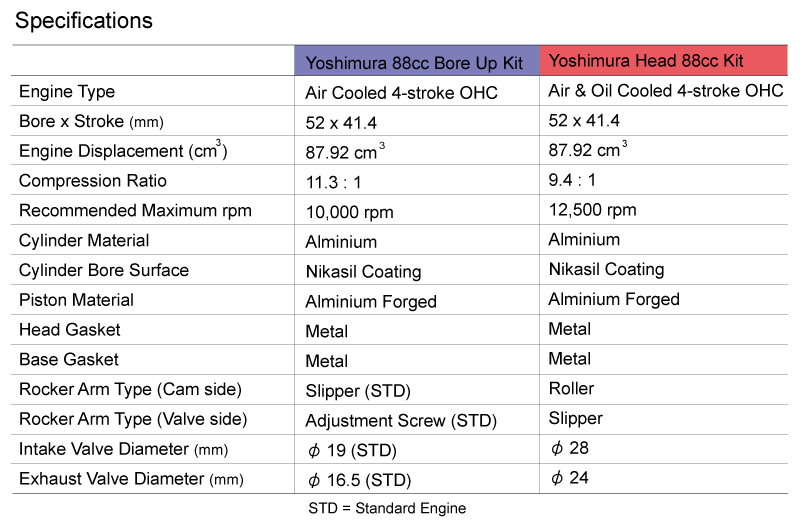The height and width of the screenshot is (524, 800).
Task: Click the Compression Ratio row label
Action: pos(93,181)
